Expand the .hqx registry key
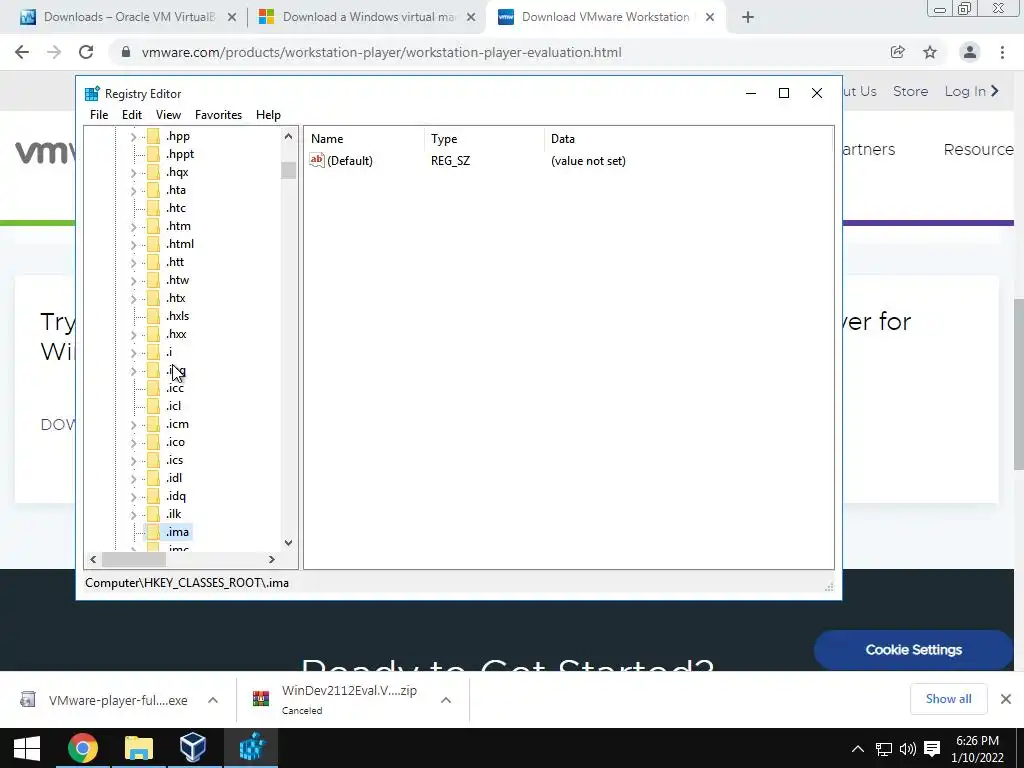The width and height of the screenshot is (1024, 768). click(133, 172)
